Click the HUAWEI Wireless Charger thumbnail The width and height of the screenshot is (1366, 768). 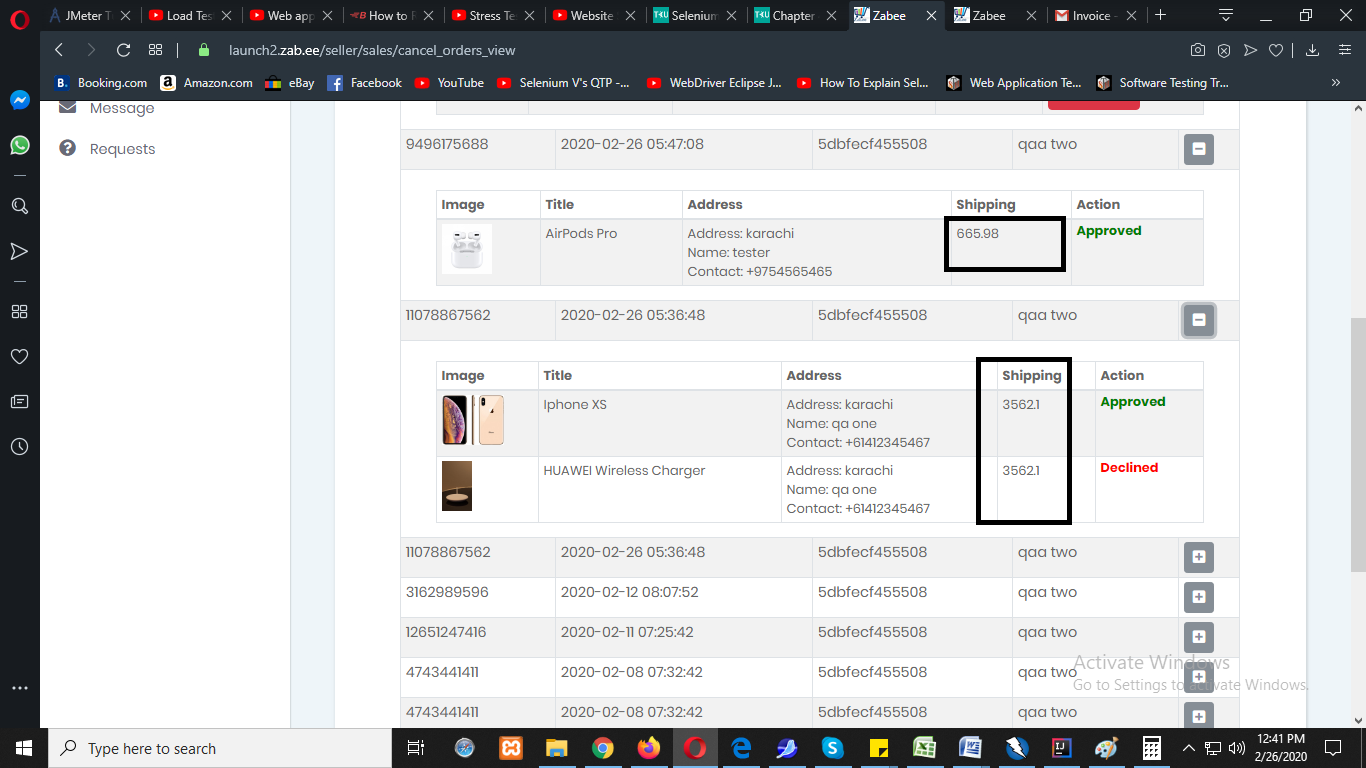457,486
